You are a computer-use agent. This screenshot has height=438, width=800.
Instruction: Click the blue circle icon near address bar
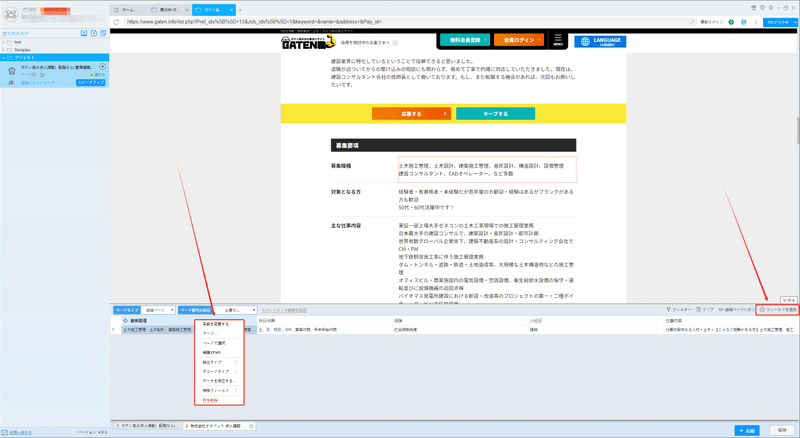point(743,22)
